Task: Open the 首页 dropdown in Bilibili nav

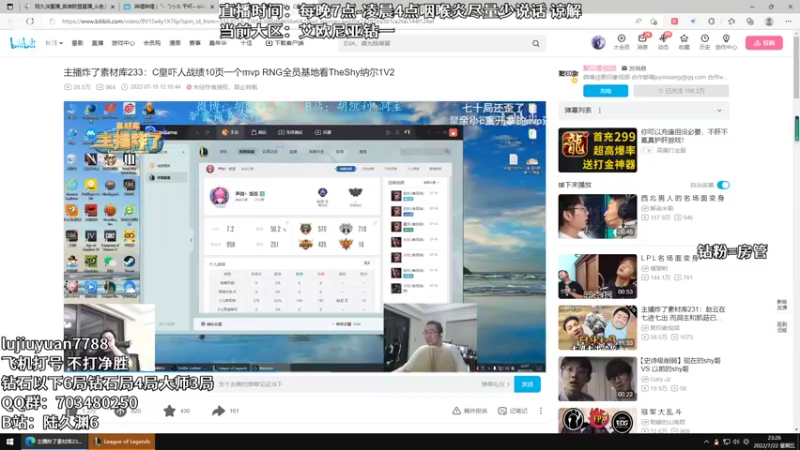Action: click(54, 43)
